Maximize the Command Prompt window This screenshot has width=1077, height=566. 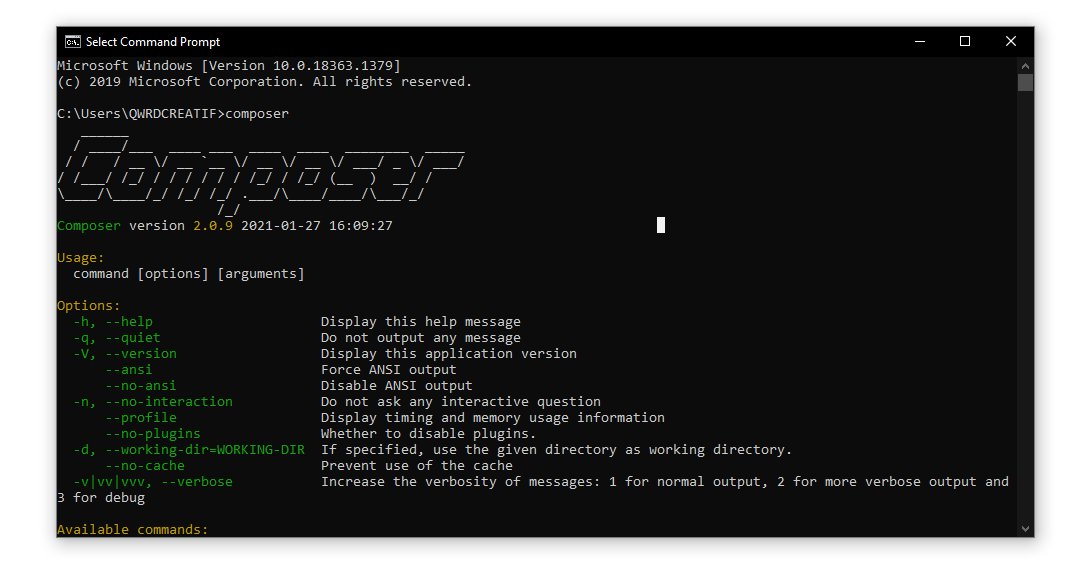965,42
